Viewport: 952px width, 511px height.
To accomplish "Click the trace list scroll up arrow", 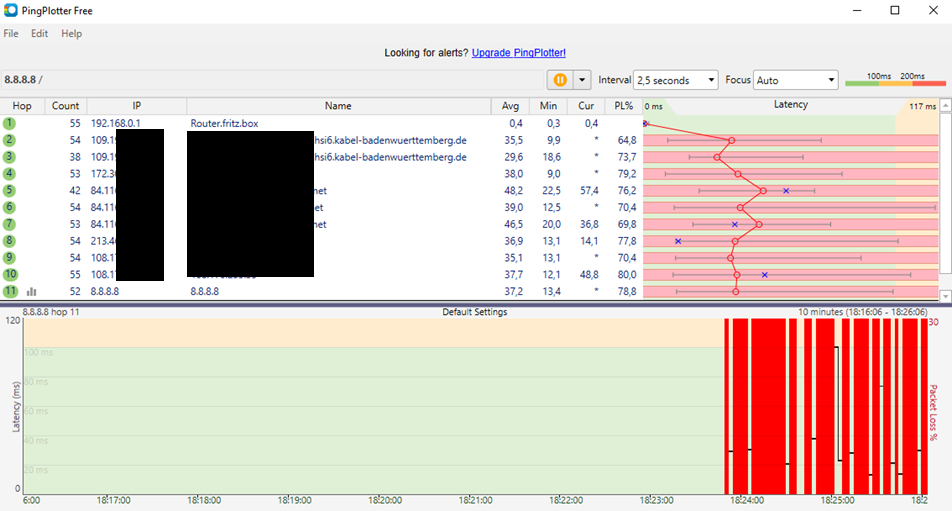I will click(945, 106).
